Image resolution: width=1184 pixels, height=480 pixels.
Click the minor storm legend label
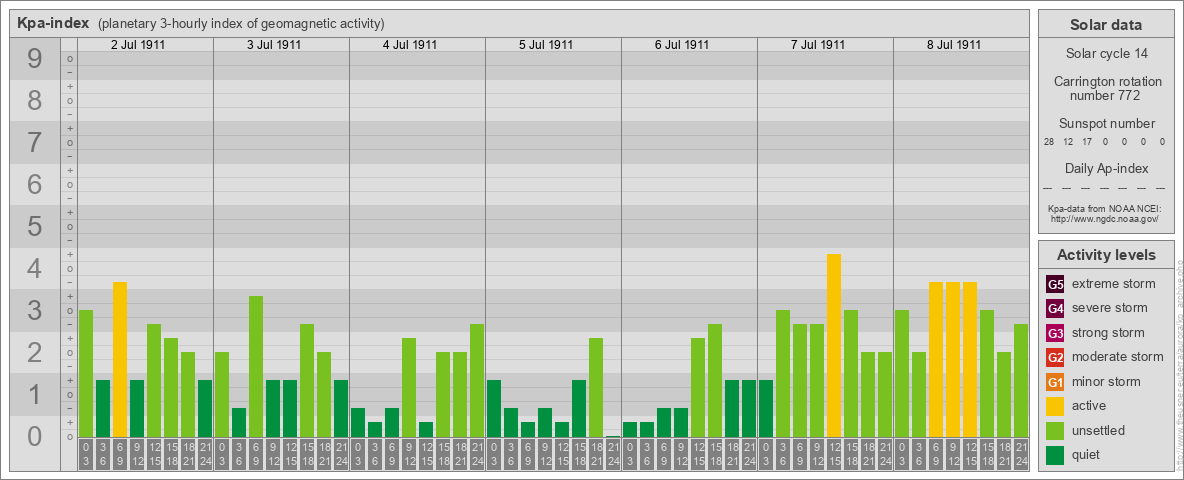[1107, 381]
